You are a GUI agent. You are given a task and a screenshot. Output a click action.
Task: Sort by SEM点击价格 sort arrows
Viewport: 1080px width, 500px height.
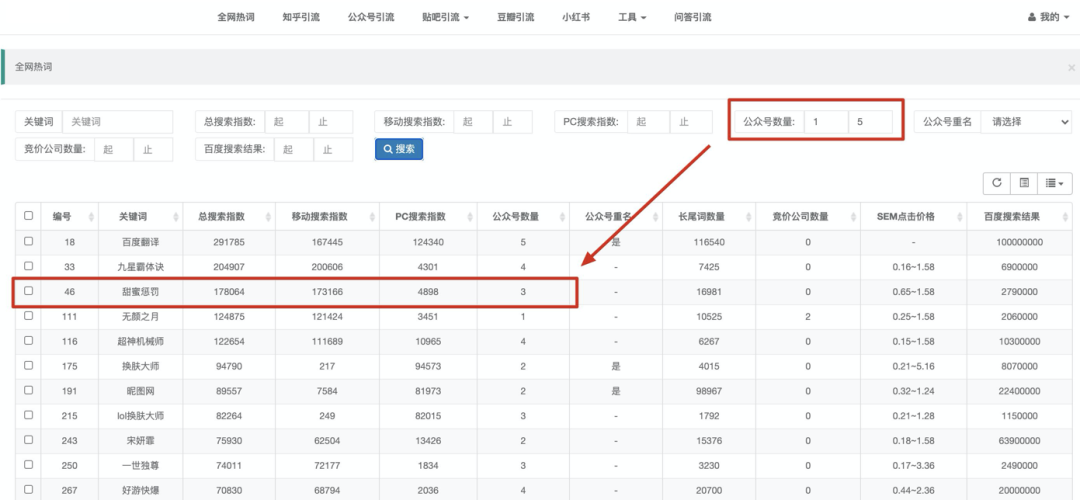pos(958,217)
